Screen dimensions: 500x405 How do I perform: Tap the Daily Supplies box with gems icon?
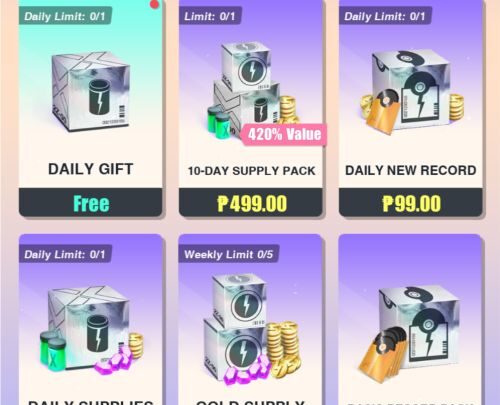92,329
